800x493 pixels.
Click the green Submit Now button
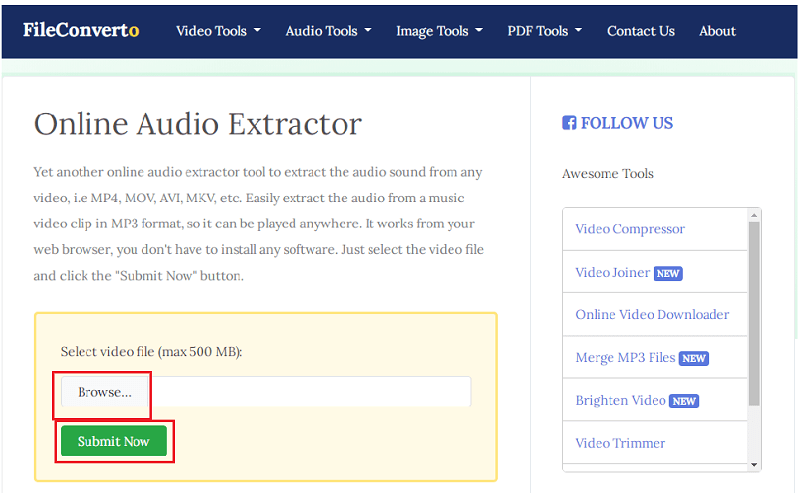114,441
